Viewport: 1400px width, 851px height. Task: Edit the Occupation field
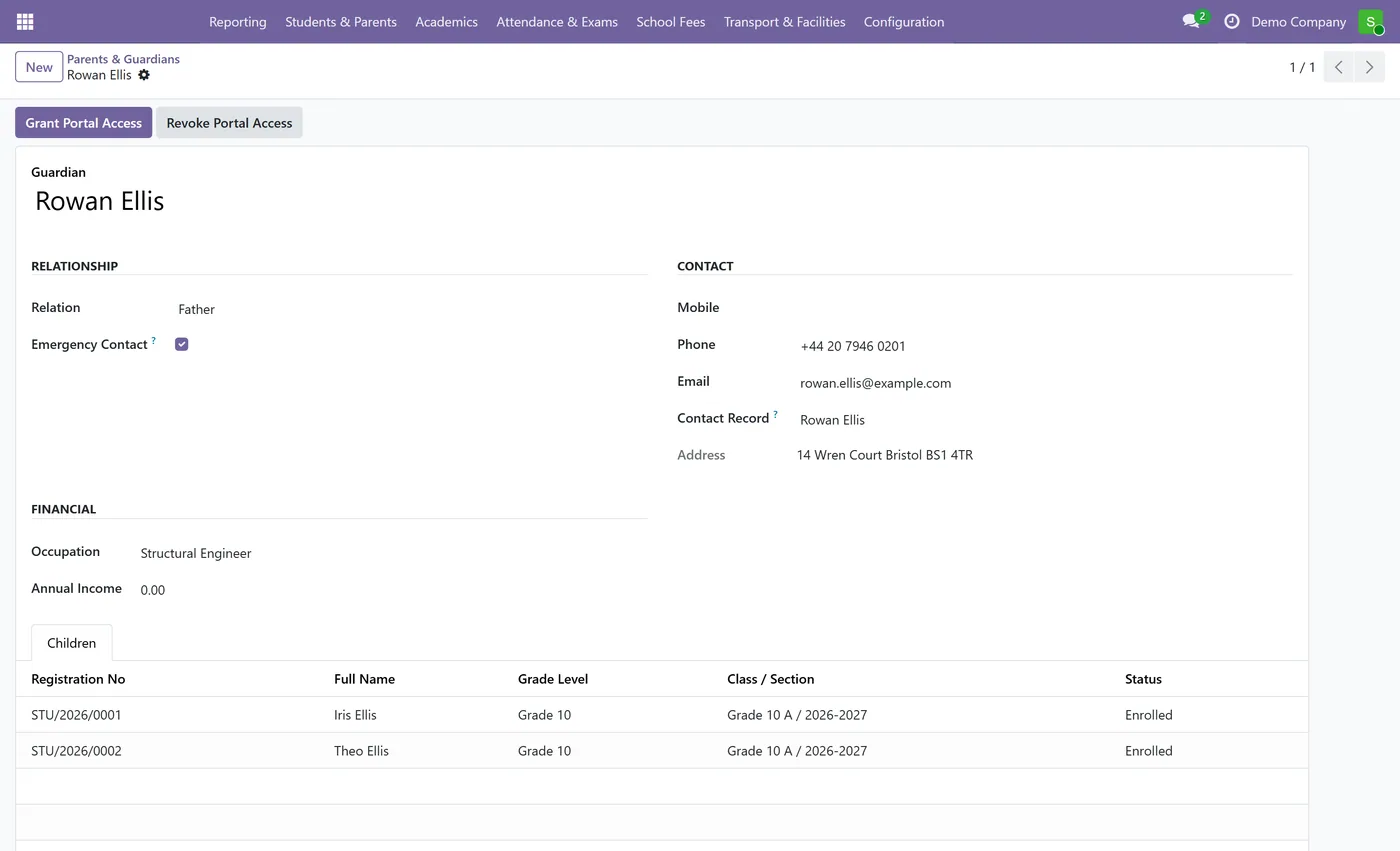coord(392,553)
